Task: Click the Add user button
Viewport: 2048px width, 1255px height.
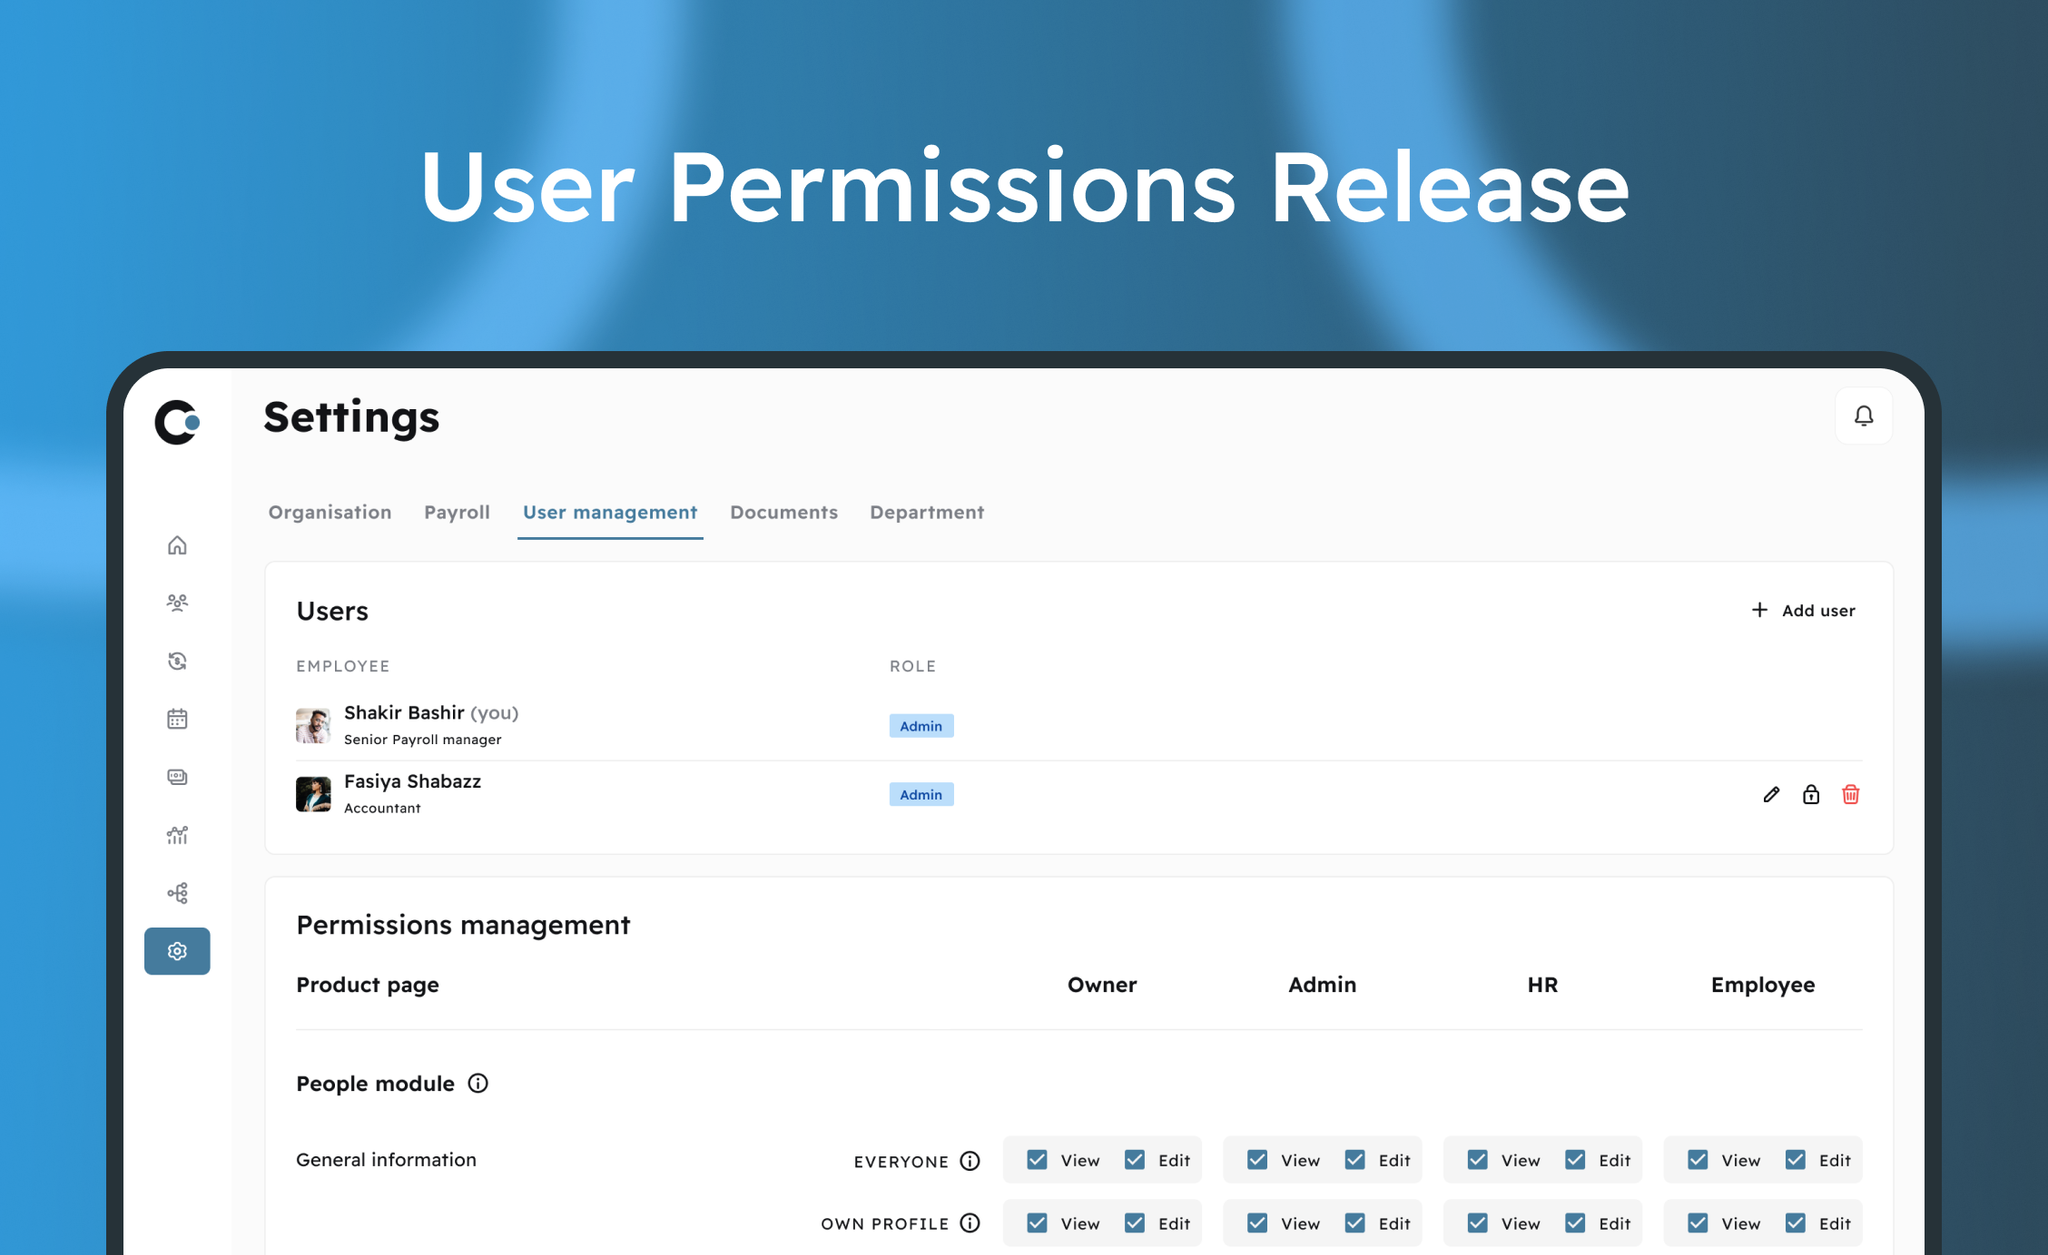Action: pyautogui.click(x=1803, y=611)
